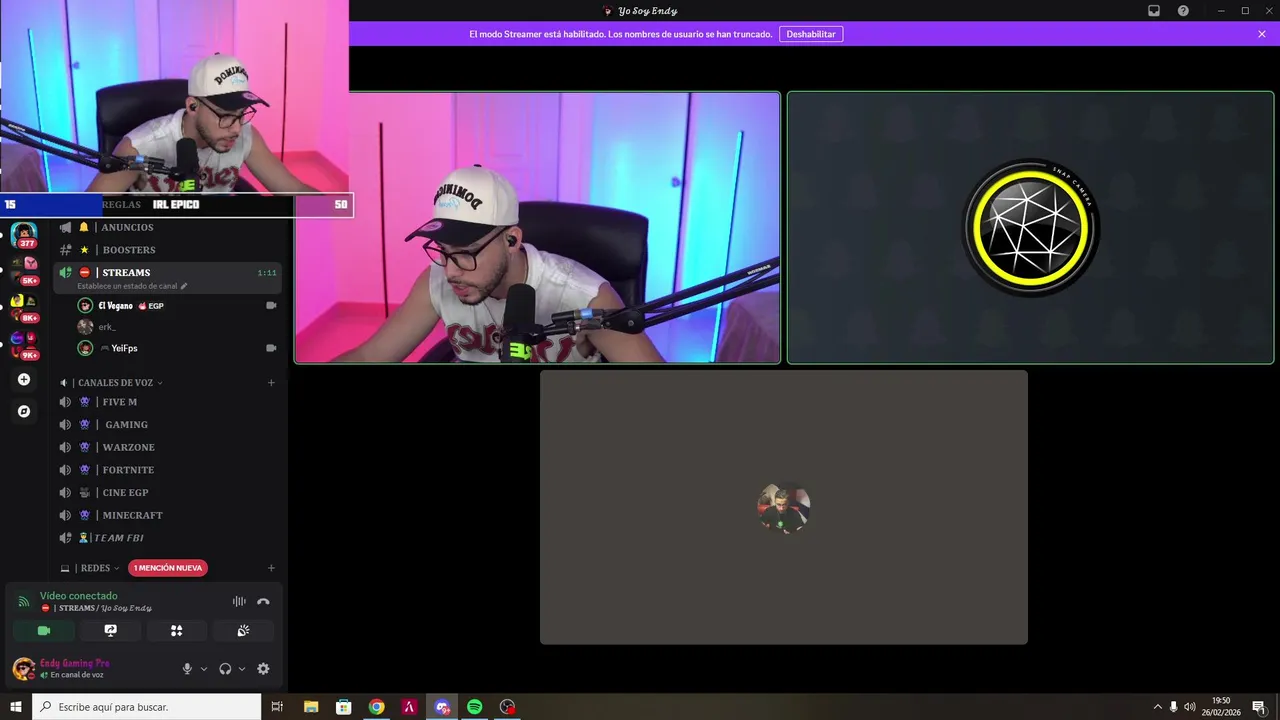This screenshot has height=720, width=1280.
Task: Open noise suppression waveform icon
Action: click(239, 601)
